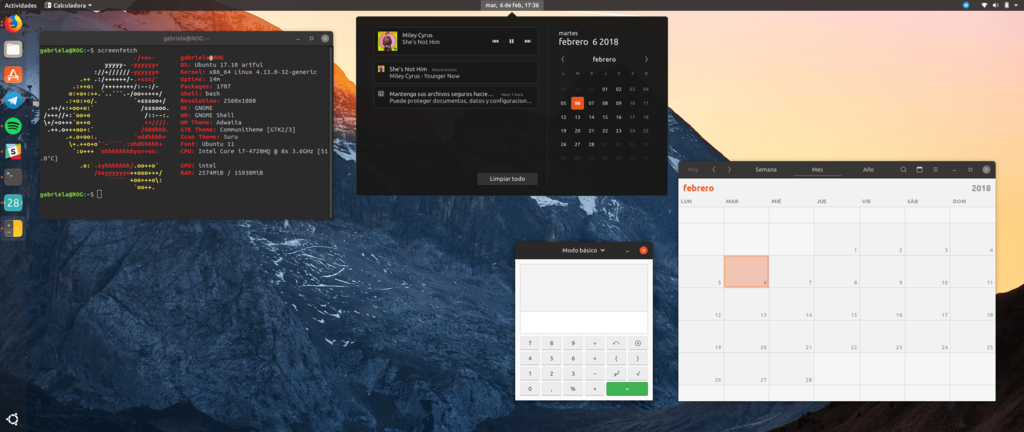
Task: Click the Calculator dock icon
Action: click(x=13, y=228)
